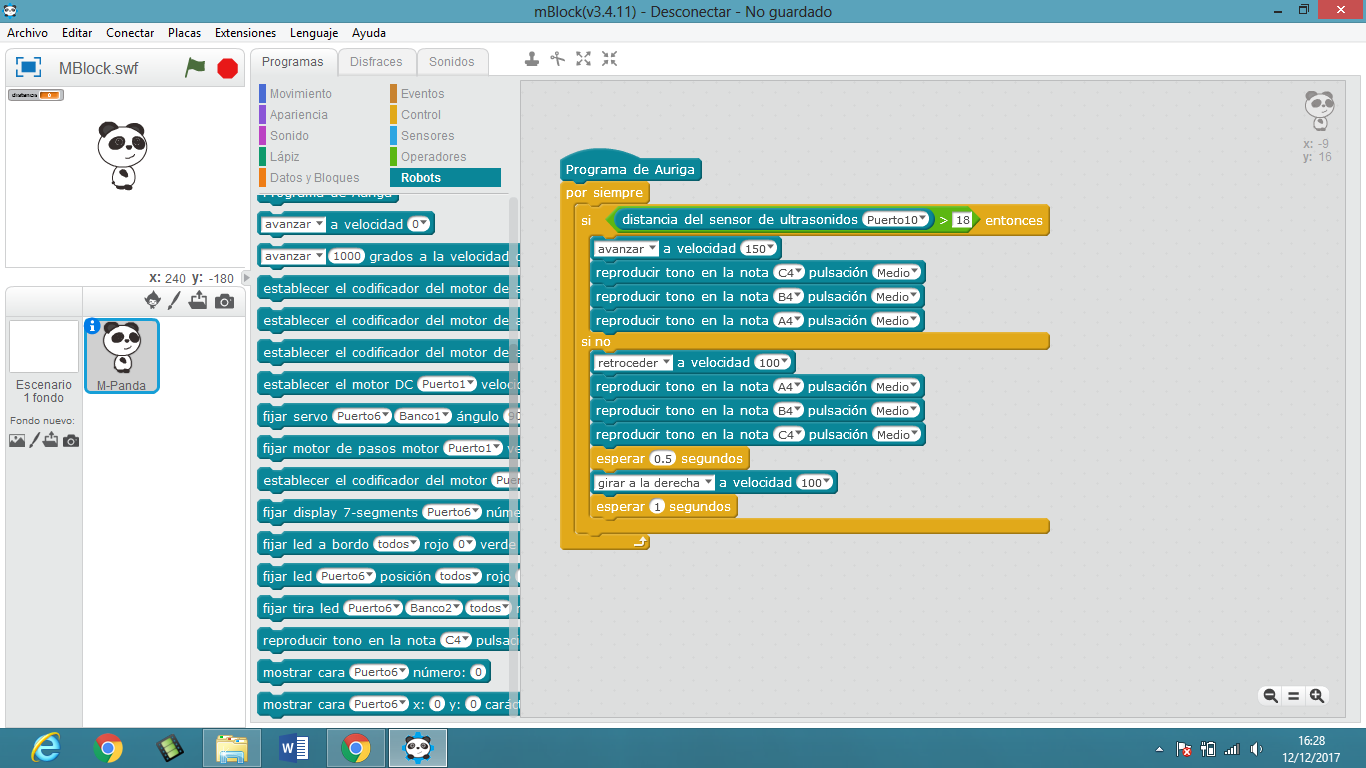The height and width of the screenshot is (768, 1366).
Task: Reset script zoom with equals icon
Action: point(1293,696)
